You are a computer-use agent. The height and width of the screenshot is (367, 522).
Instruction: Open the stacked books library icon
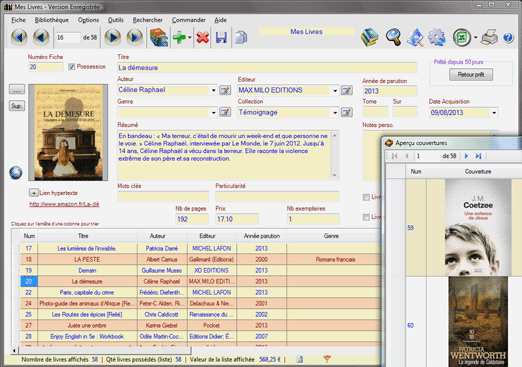pyautogui.click(x=369, y=37)
